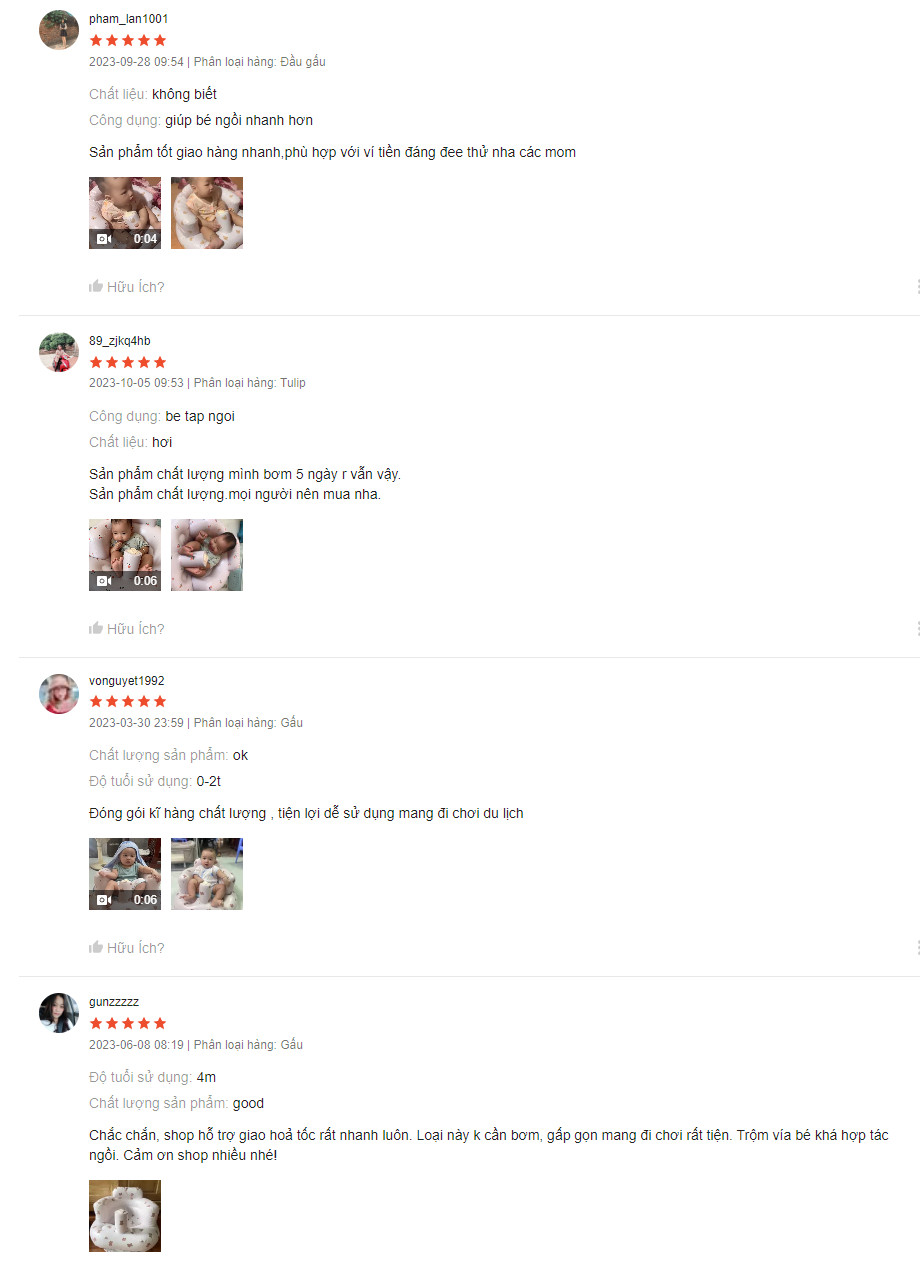This screenshot has height=1266, width=920.
Task: Open the photo thumbnail in 89_zjkq4hb's review
Action: point(207,555)
